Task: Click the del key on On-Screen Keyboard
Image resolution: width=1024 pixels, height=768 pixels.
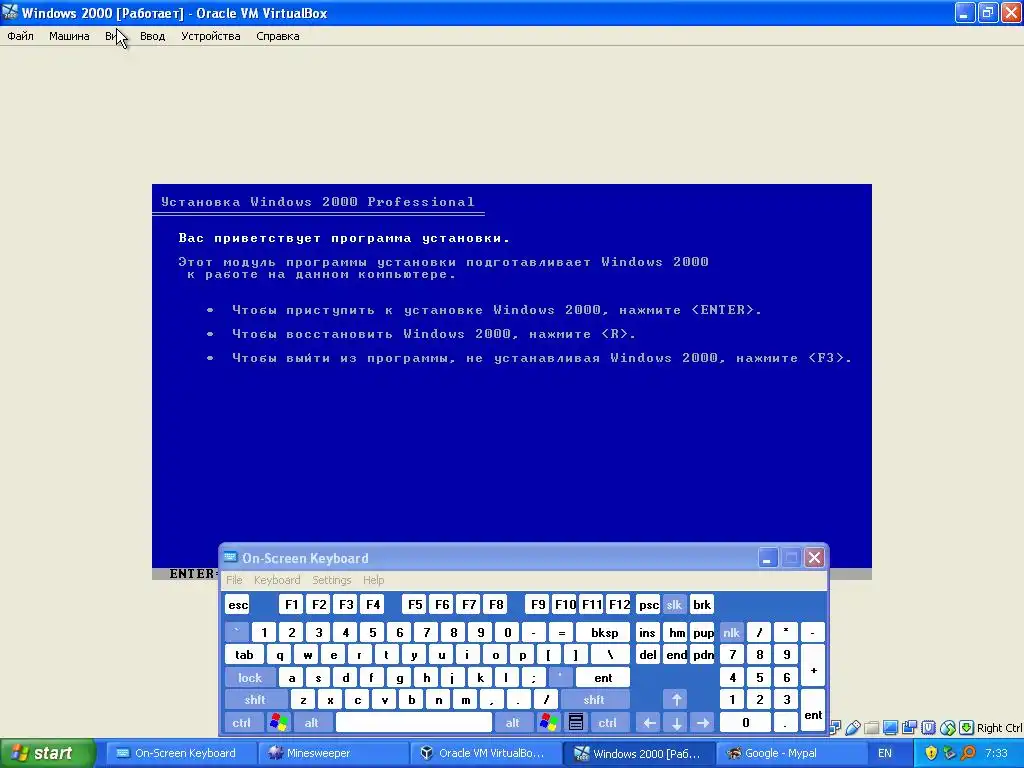Action: pos(648,654)
